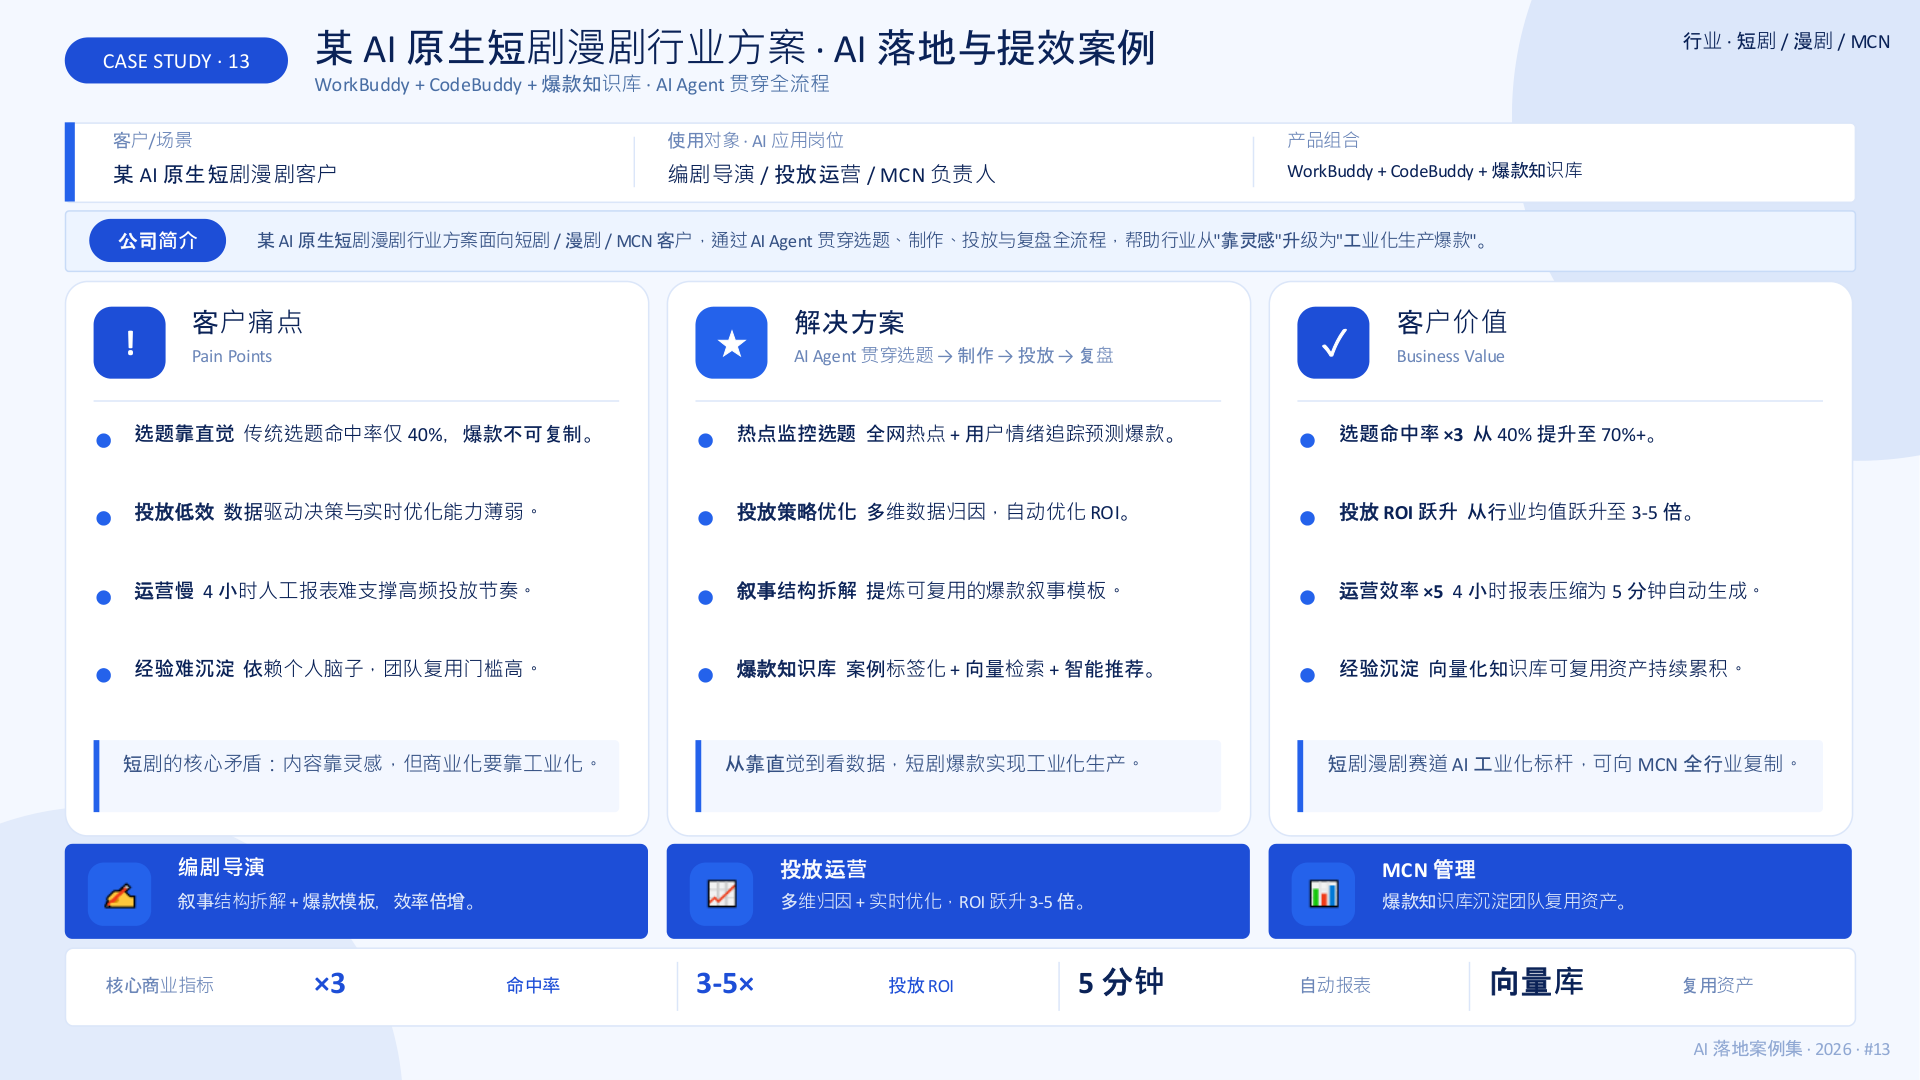Screen dimensions: 1920x1080
Task: Click the text 某 AI 原生短剧漫剧客户
Action: coord(224,174)
